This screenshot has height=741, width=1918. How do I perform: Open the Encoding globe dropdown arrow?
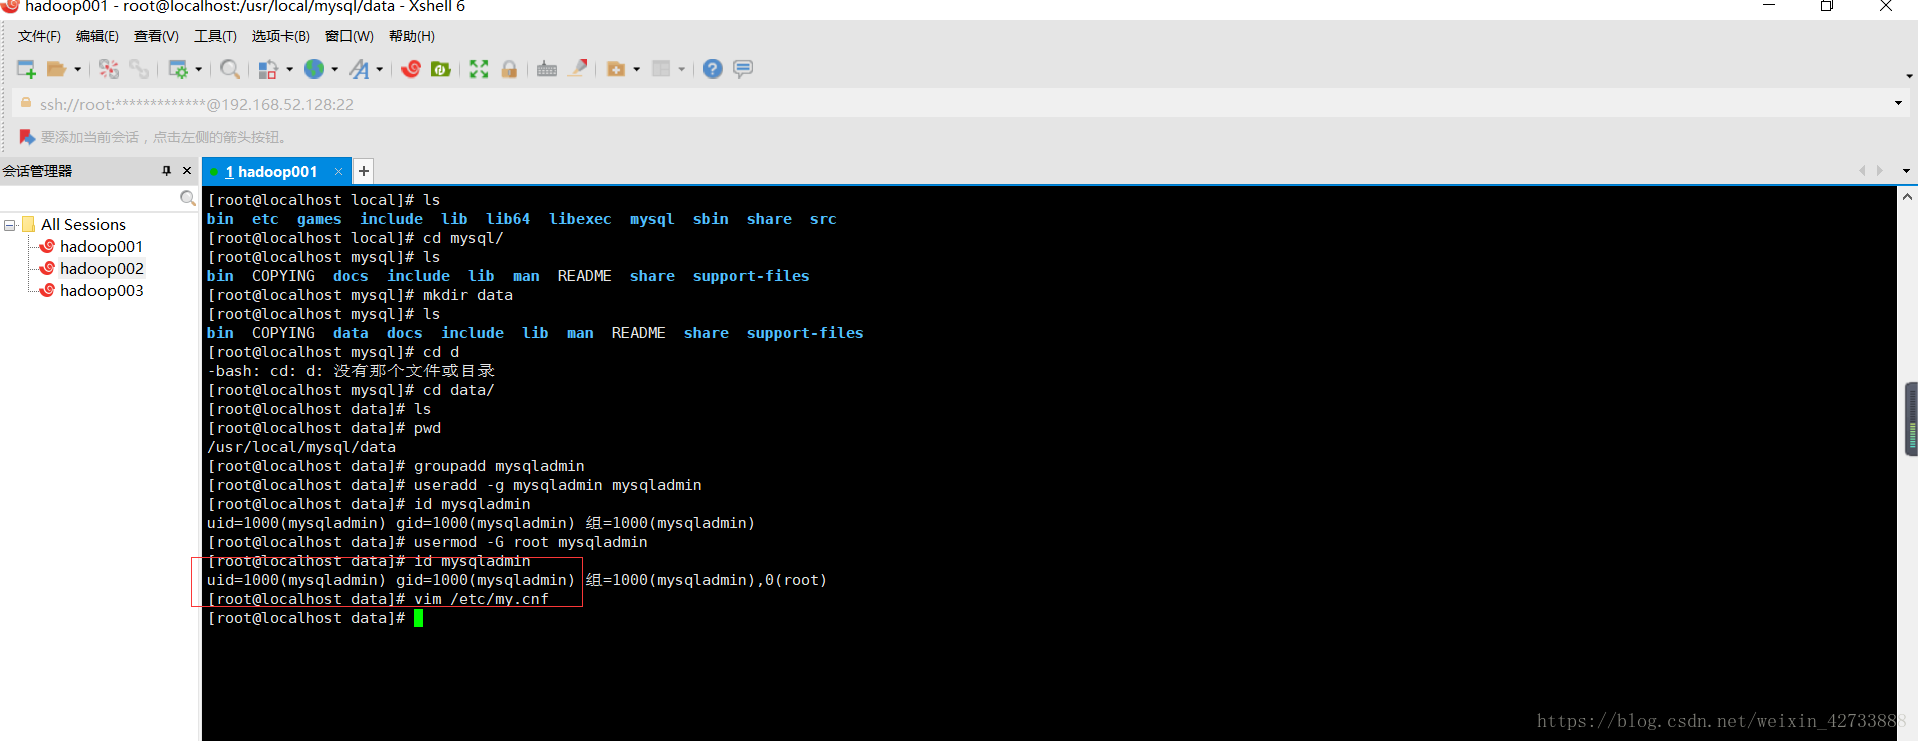[334, 69]
